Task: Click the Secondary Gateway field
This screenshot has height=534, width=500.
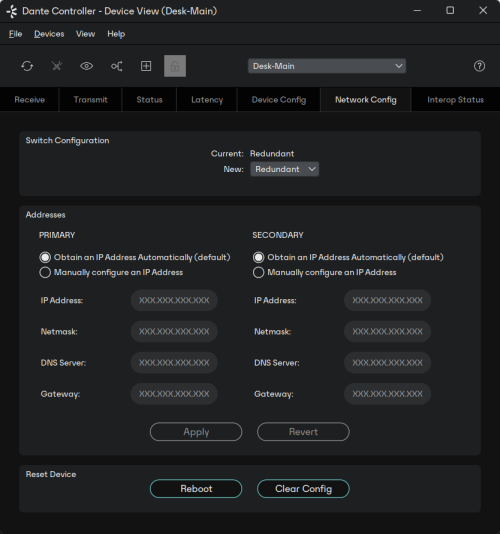Action: 388,394
